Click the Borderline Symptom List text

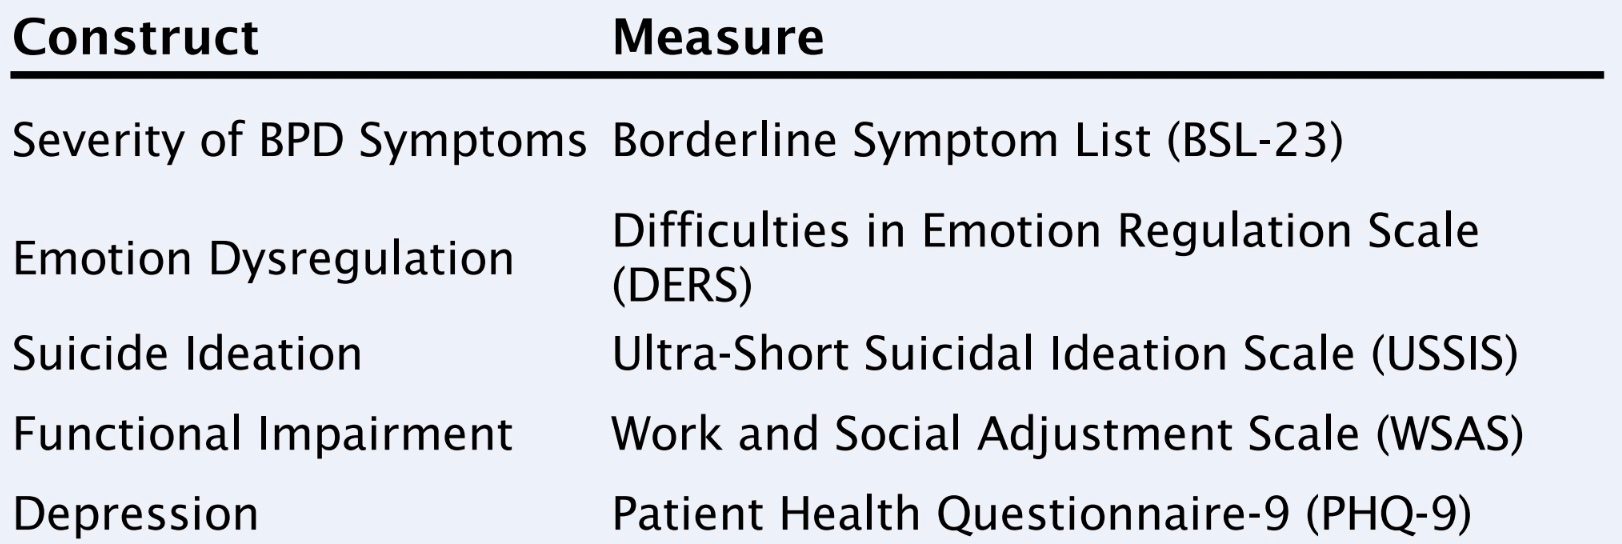point(880,141)
